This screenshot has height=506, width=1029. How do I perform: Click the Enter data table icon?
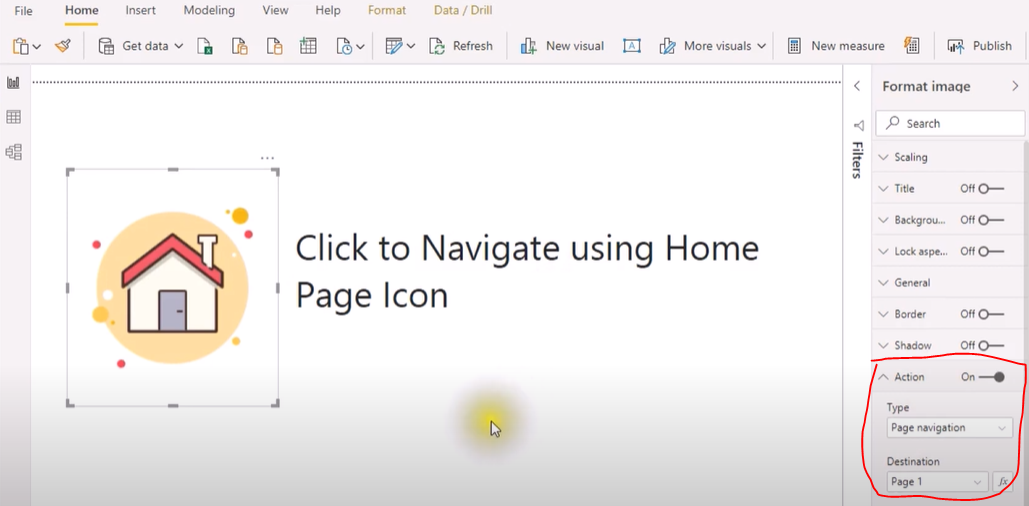pos(308,46)
